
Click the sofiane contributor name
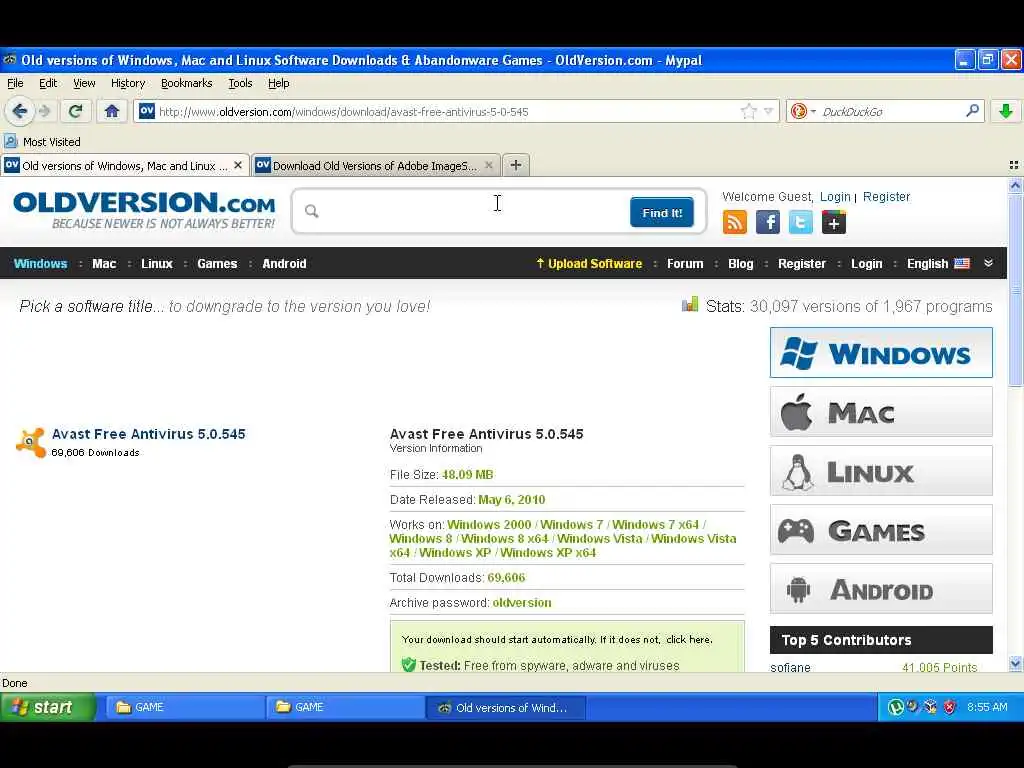[790, 667]
